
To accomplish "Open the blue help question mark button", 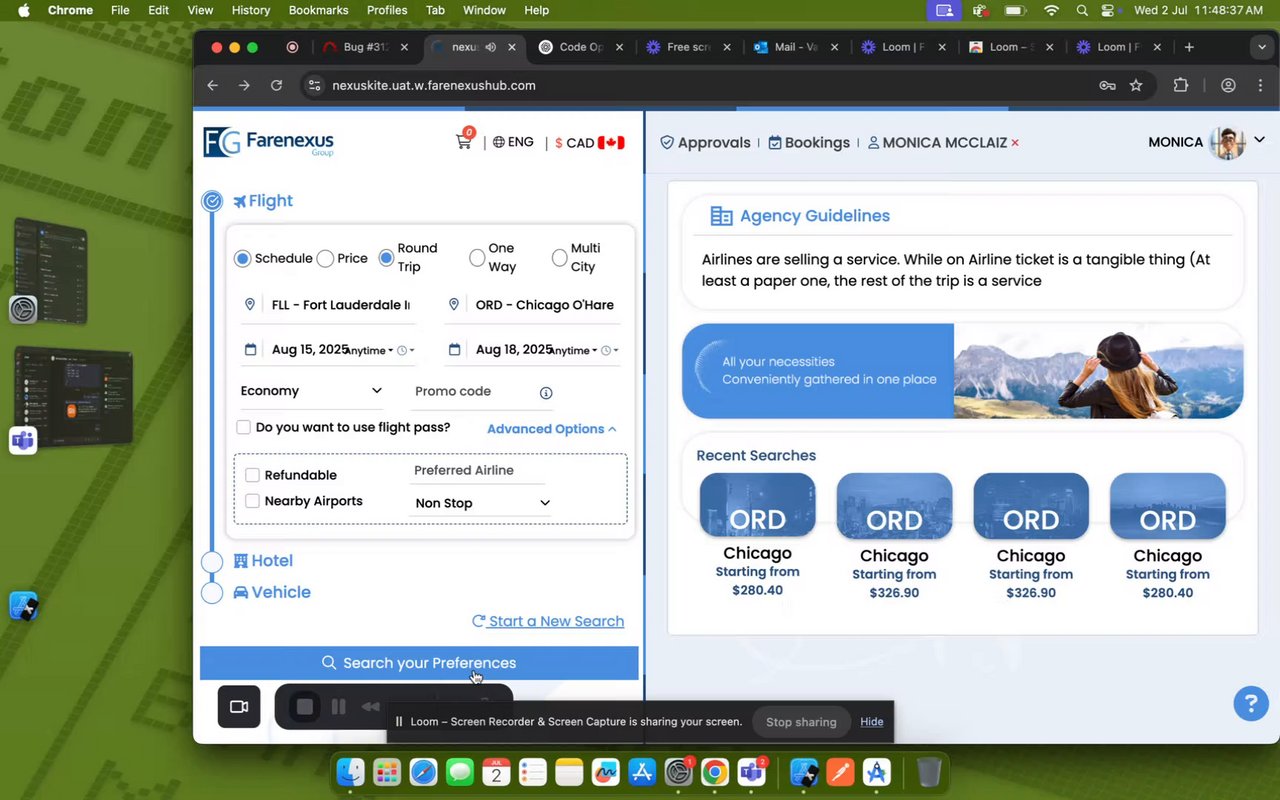I will coord(1251,703).
